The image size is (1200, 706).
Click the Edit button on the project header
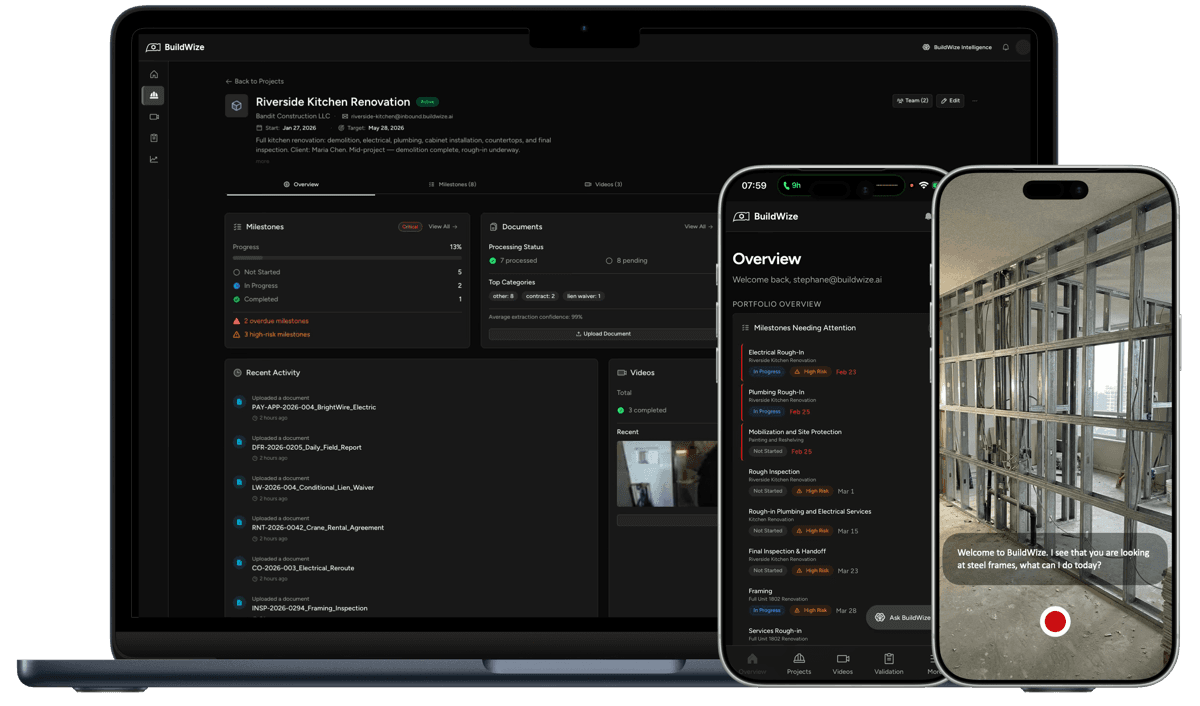click(x=949, y=100)
